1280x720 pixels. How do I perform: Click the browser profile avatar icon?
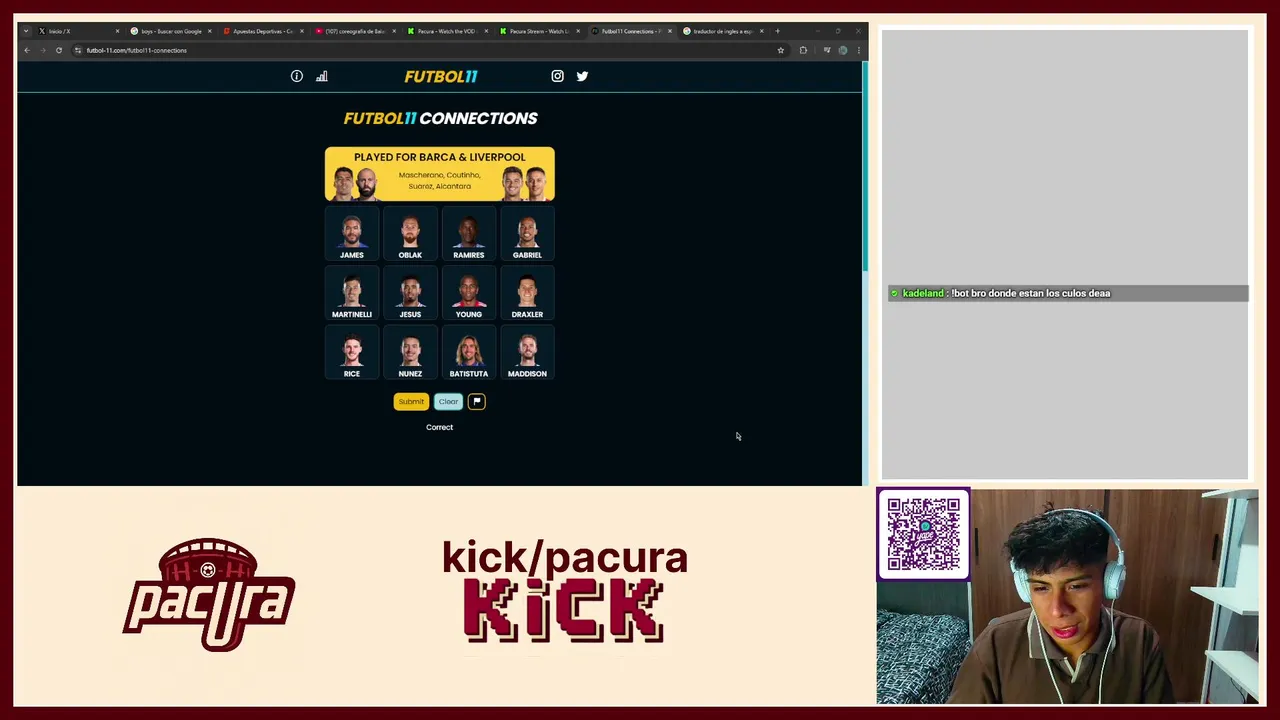pyautogui.click(x=843, y=50)
